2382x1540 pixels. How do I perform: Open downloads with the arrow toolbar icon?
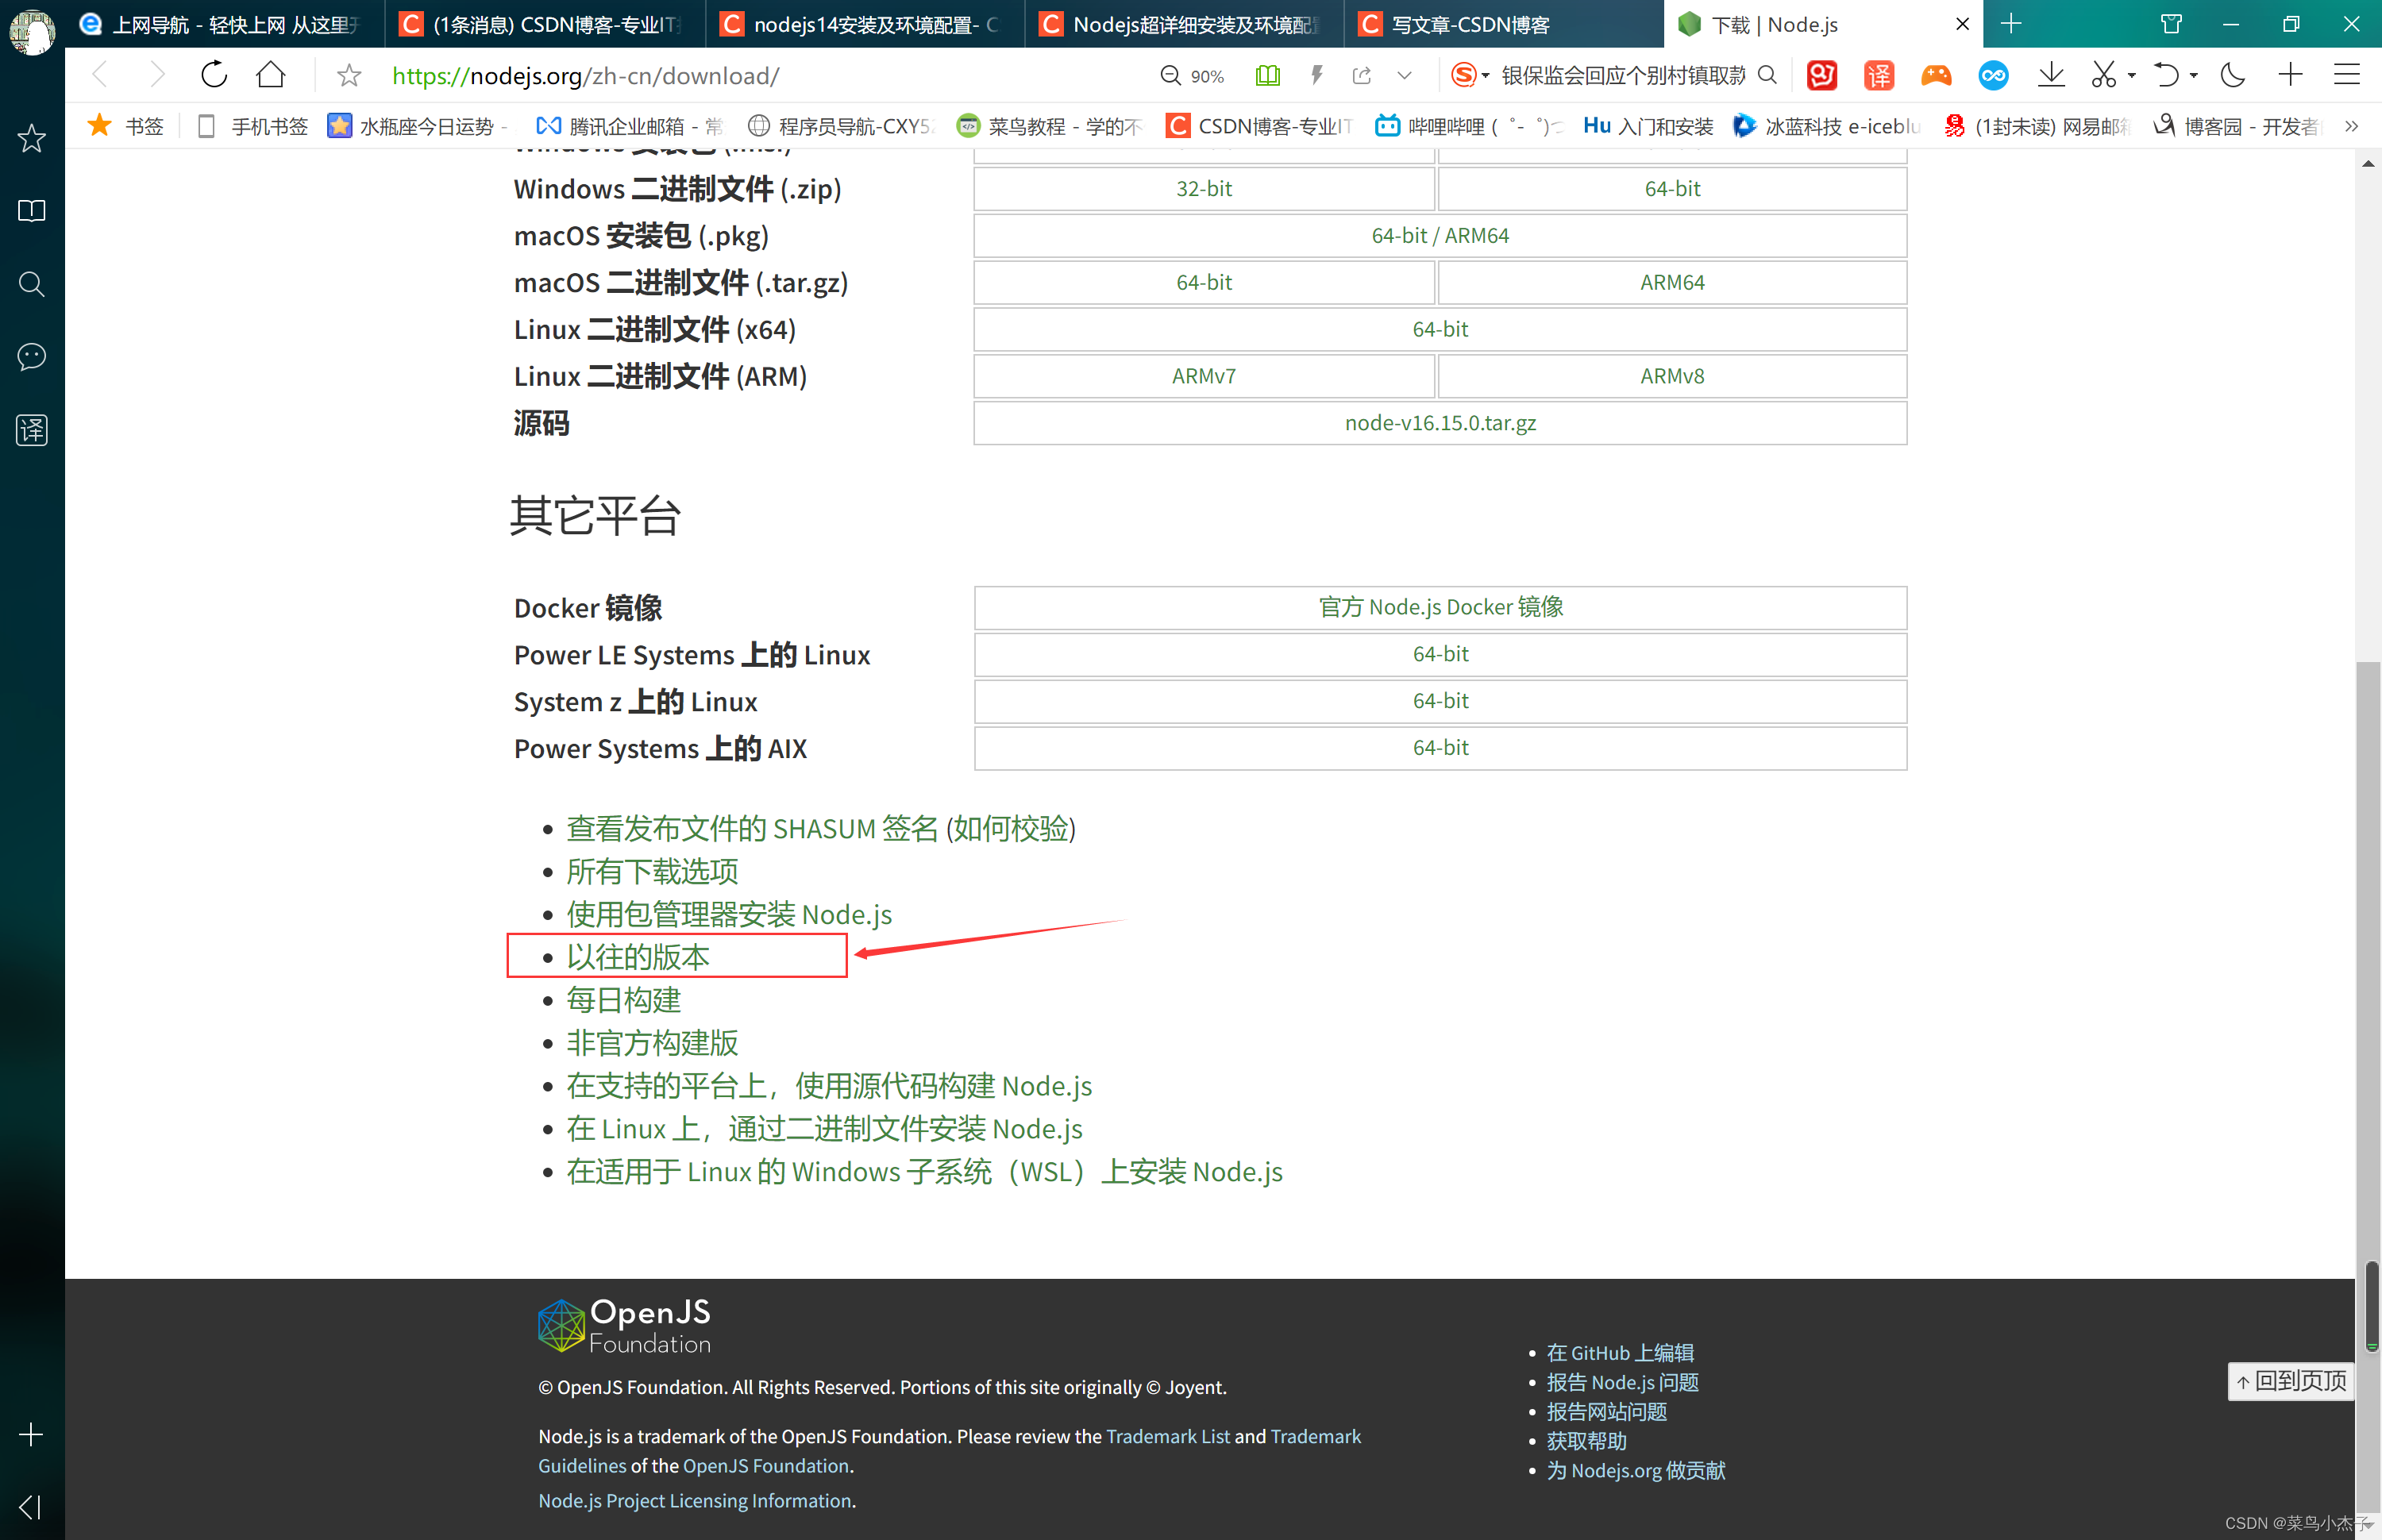[x=2051, y=75]
